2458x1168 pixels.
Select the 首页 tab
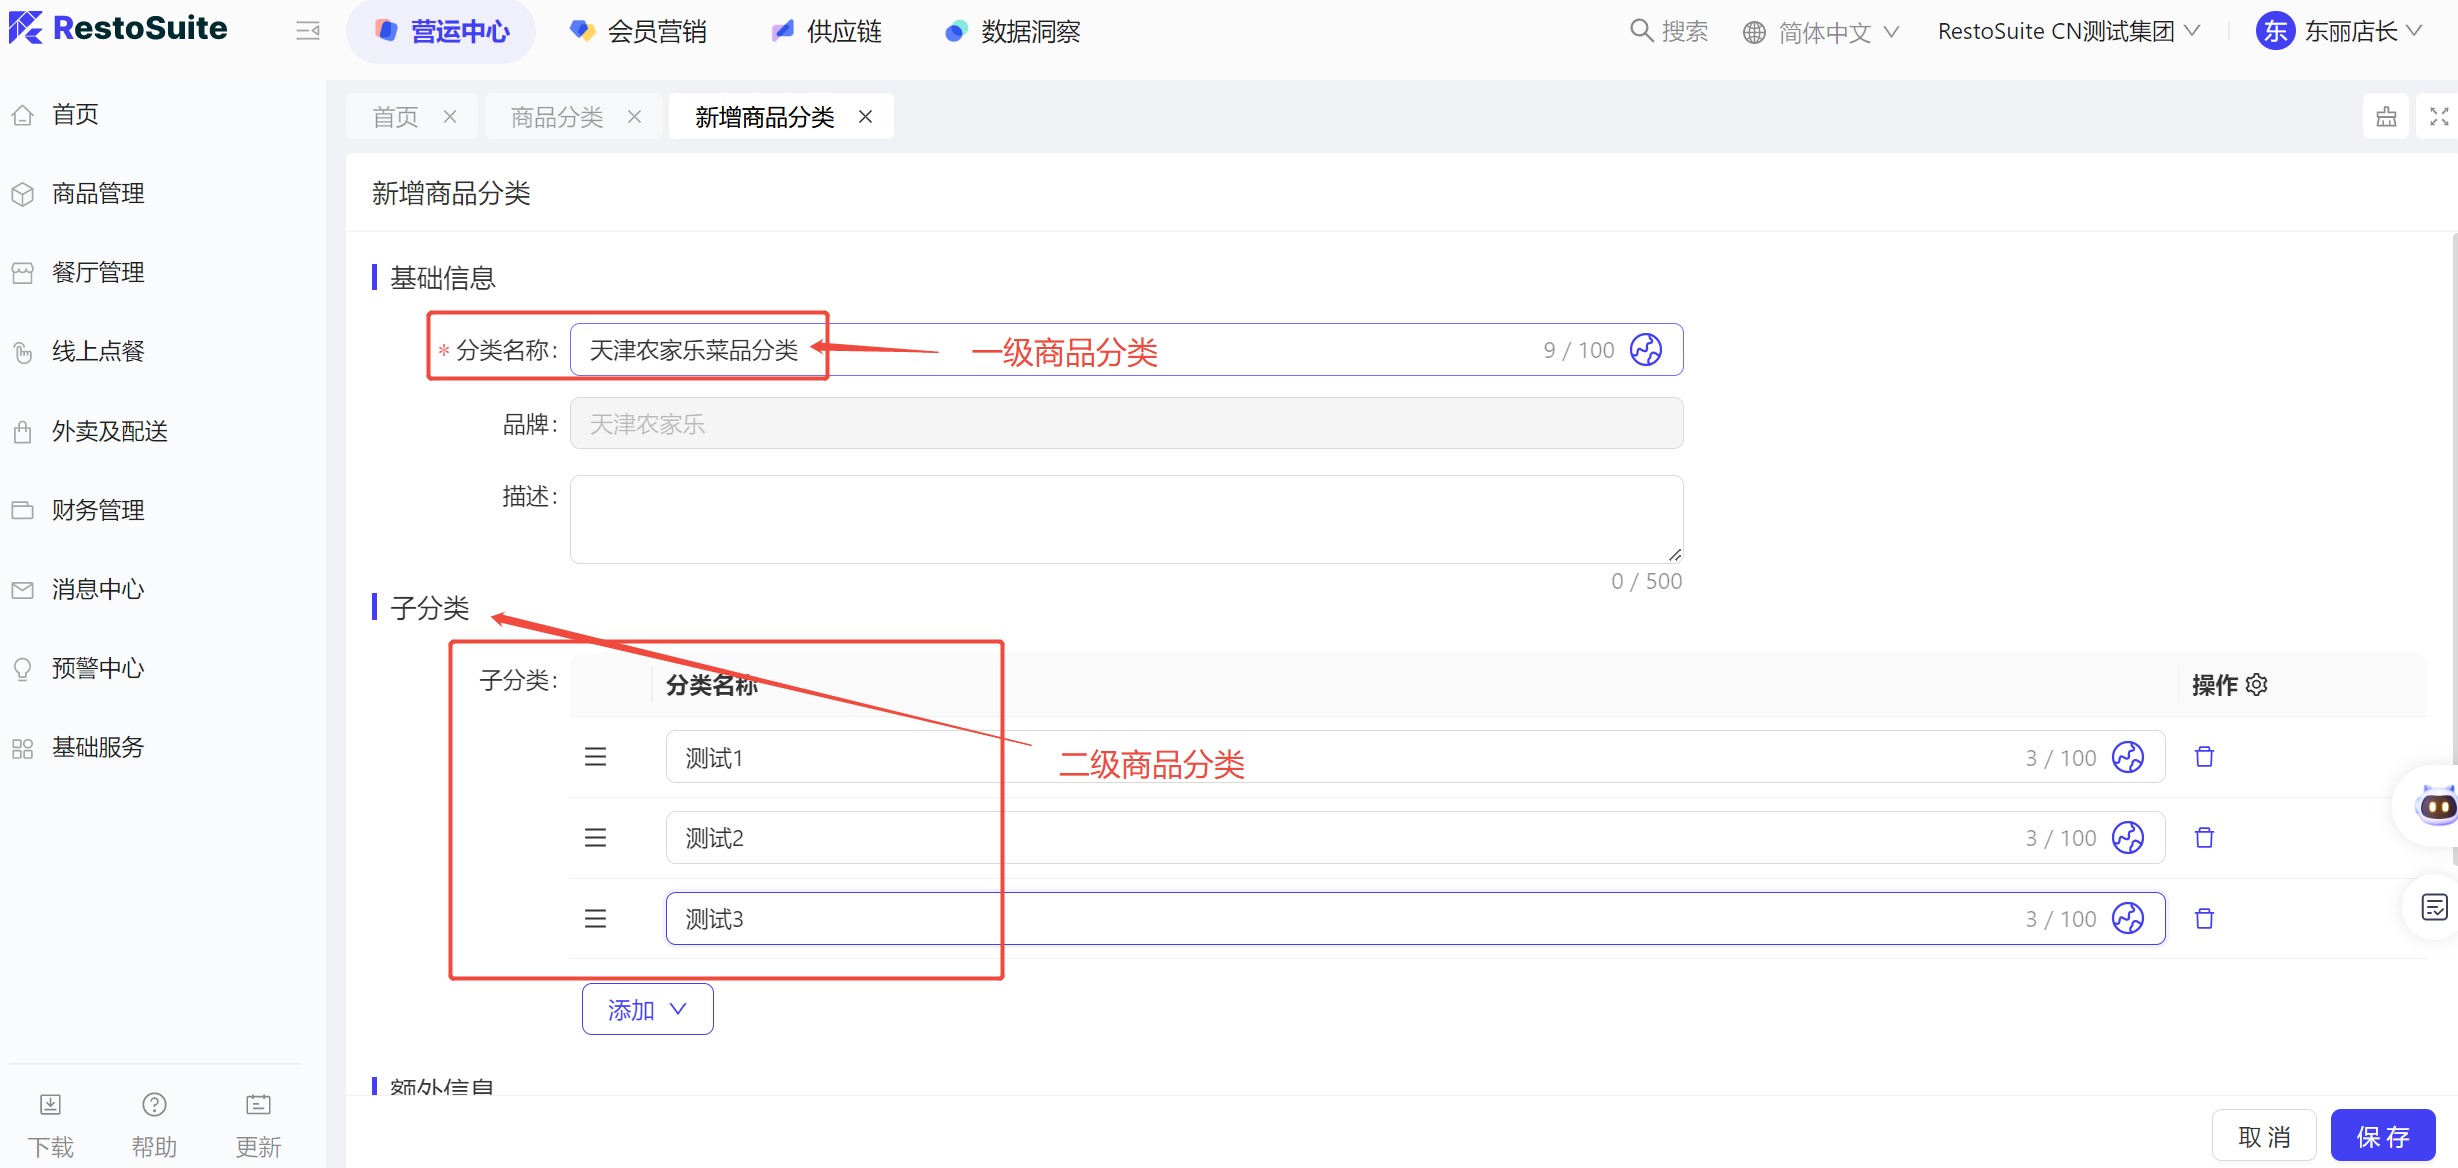pos(396,117)
